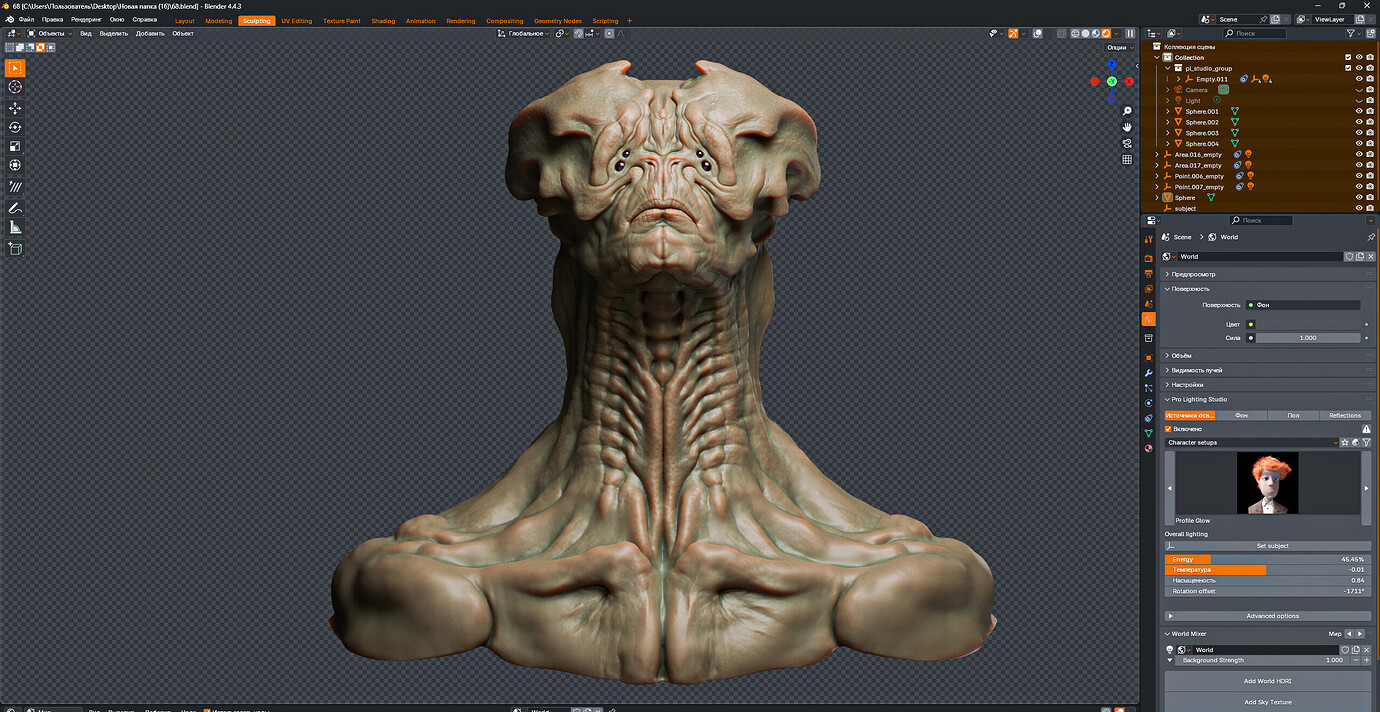The image size is (1380, 712).
Task: Switch to the Shading workspace tab
Action: pos(383,20)
